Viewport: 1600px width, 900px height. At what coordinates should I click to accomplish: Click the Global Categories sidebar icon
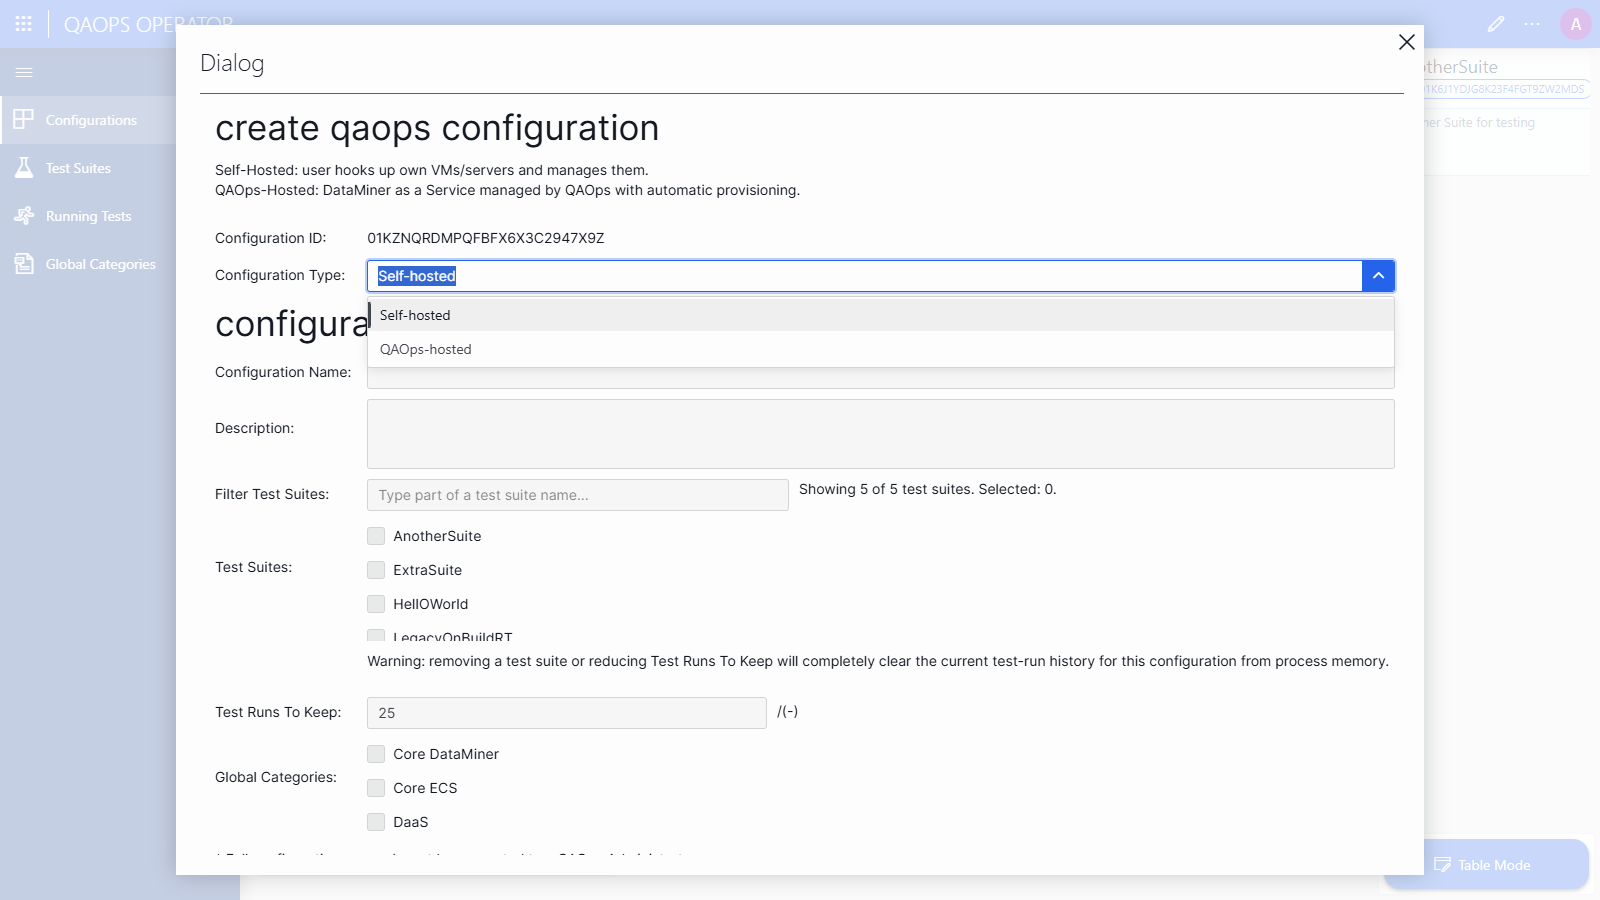point(24,264)
